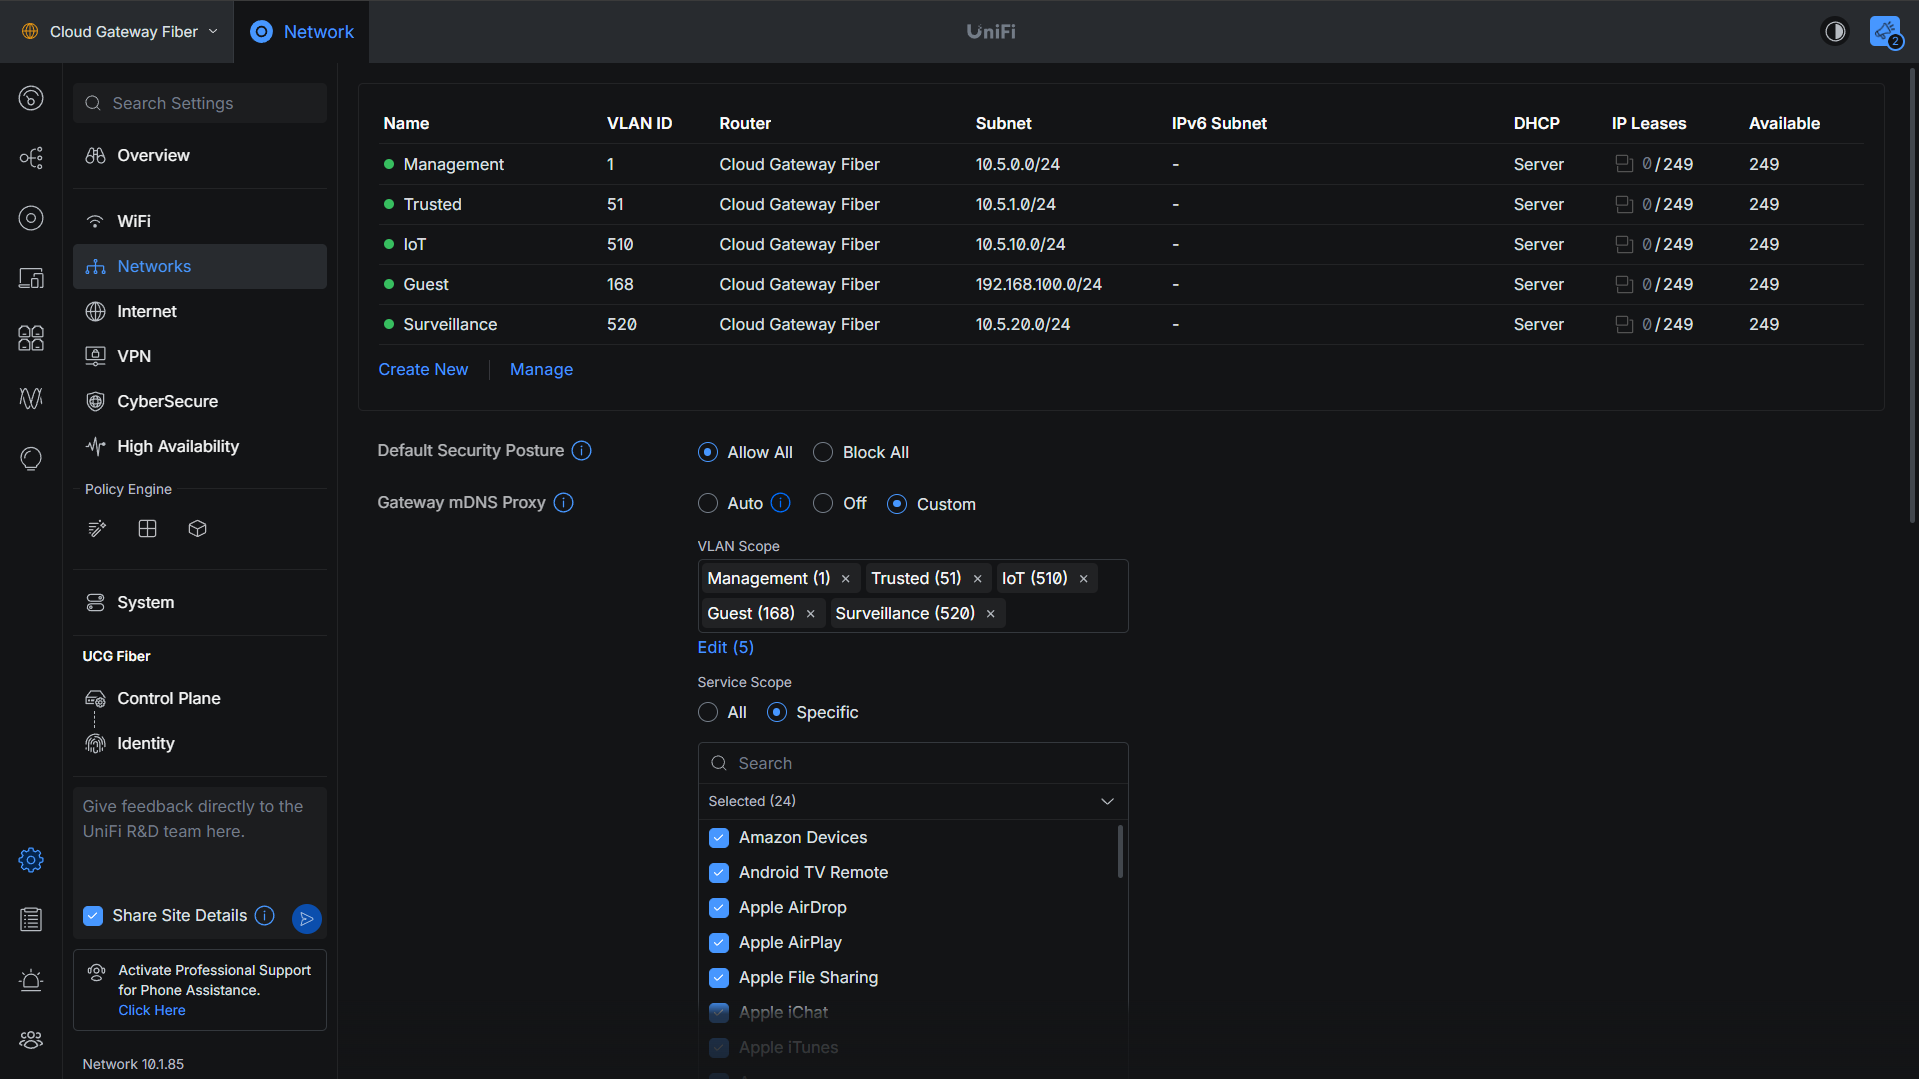1919x1079 pixels.
Task: Remove Trusted (51) from VLAN Scope
Action: tap(978, 579)
